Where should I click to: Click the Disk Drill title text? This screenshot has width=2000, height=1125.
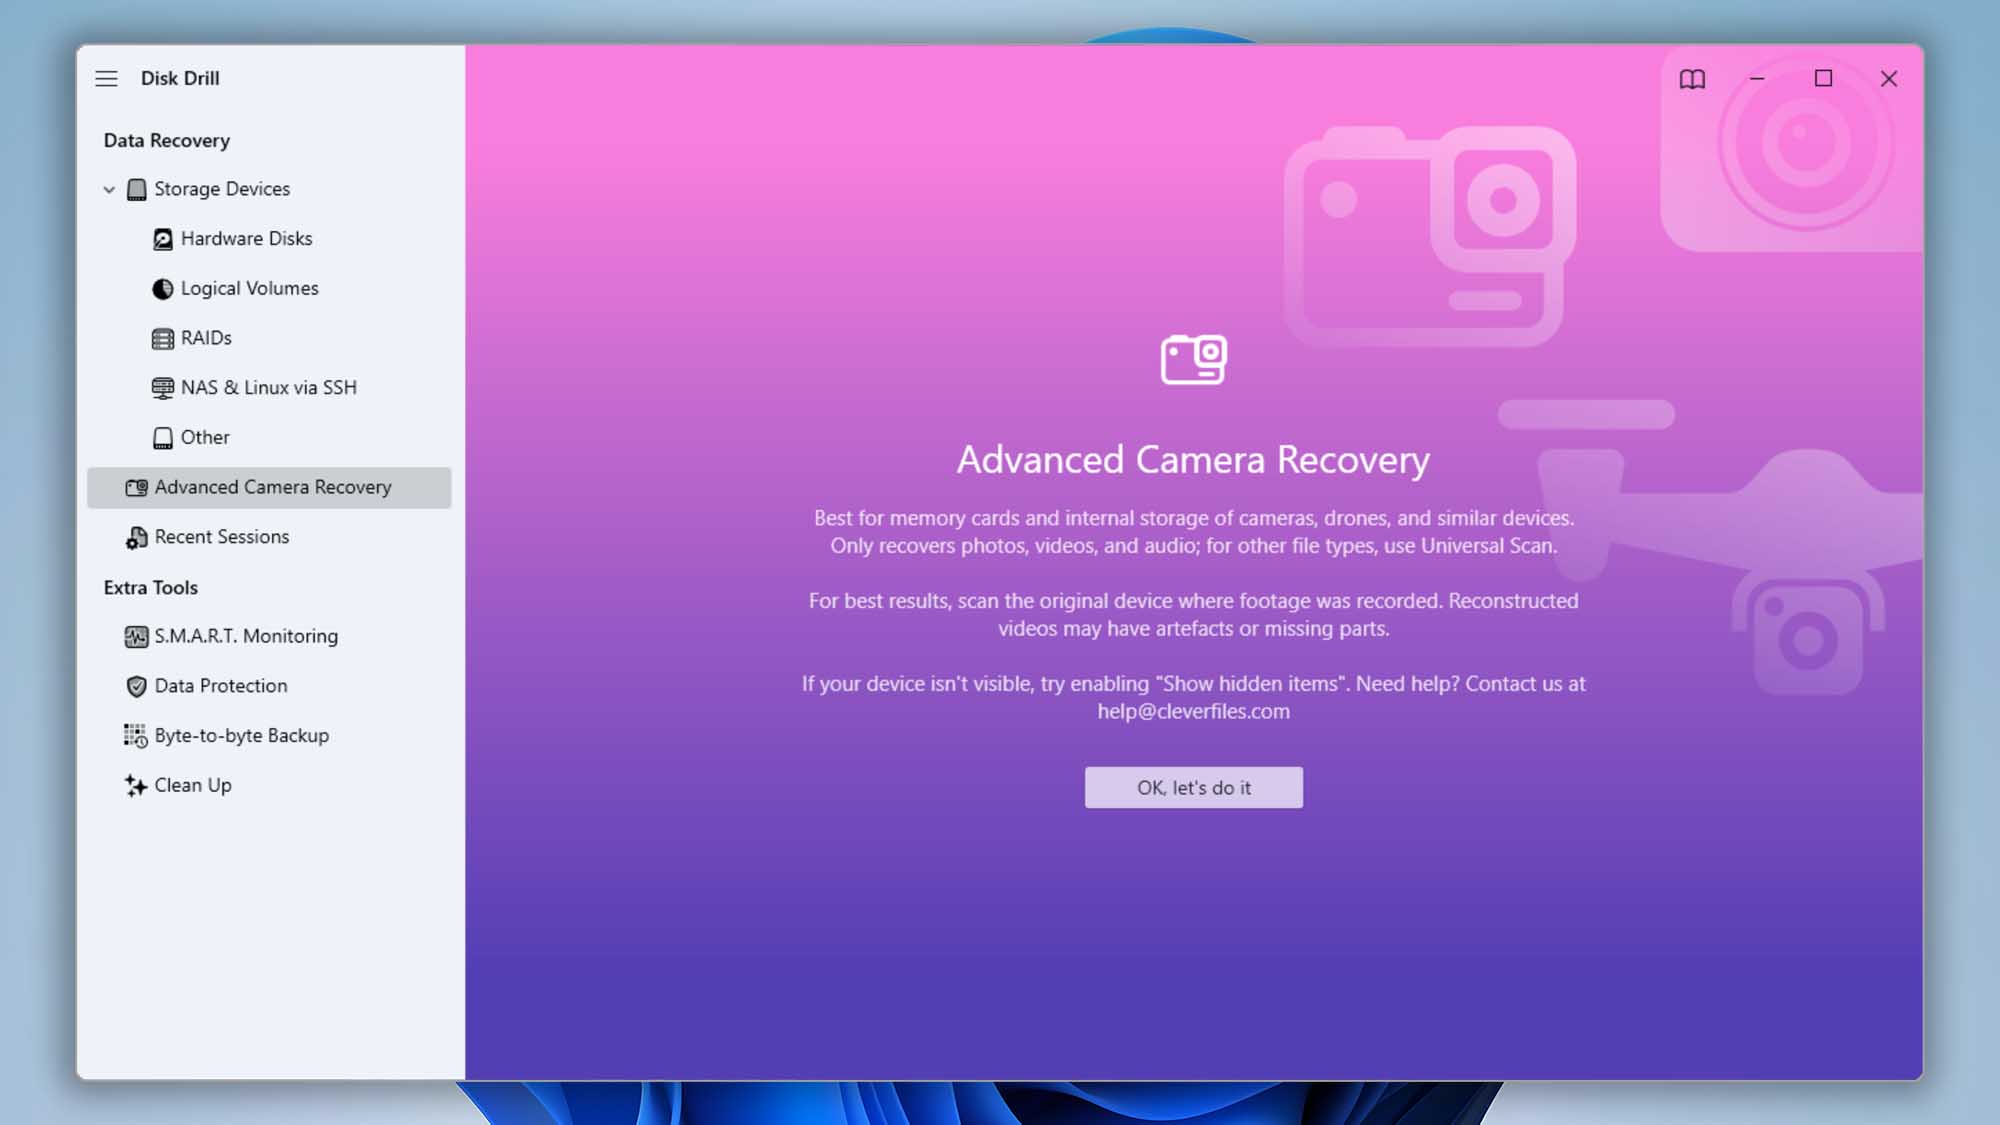180,78
